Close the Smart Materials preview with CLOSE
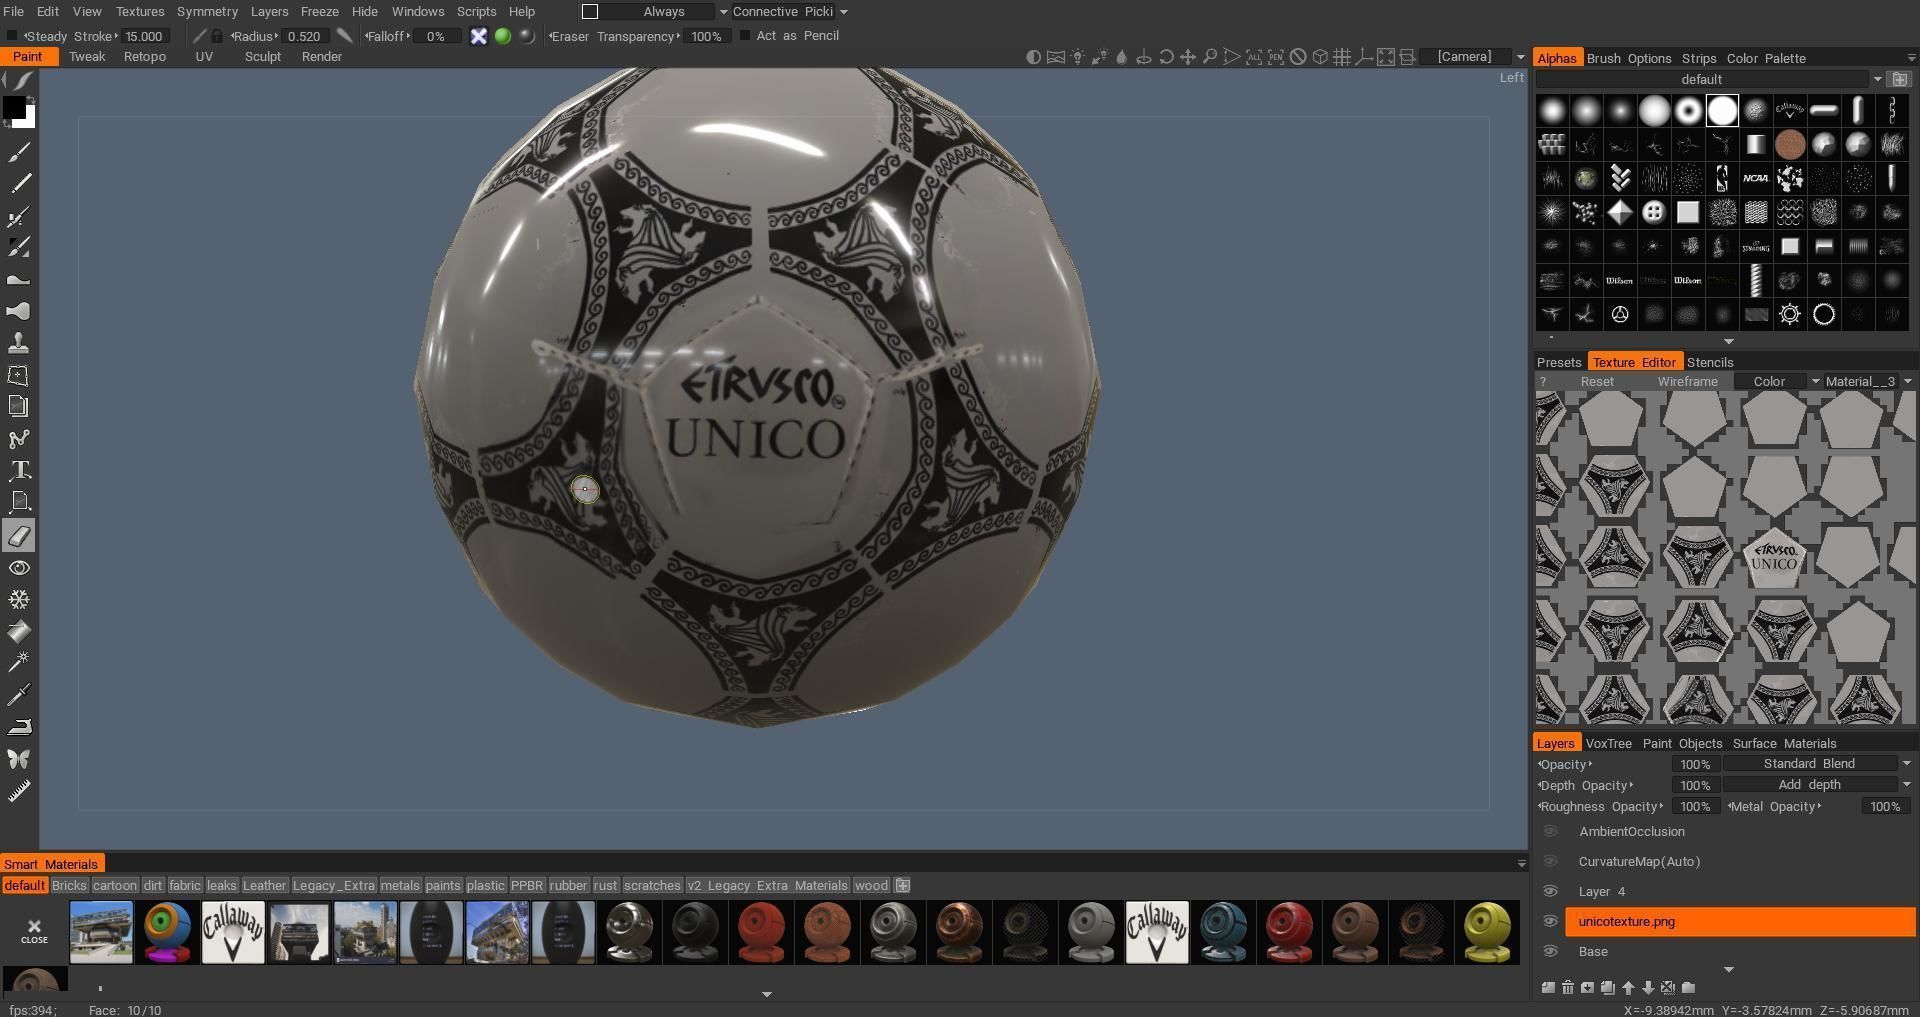This screenshot has height=1017, width=1920. point(34,932)
